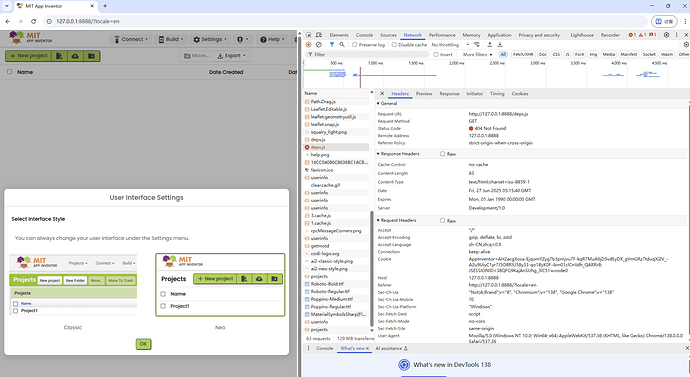Viewport: 690px width, 377px height.
Task: Tick the select-all checkbox next to Name
Action: (x=9, y=71)
